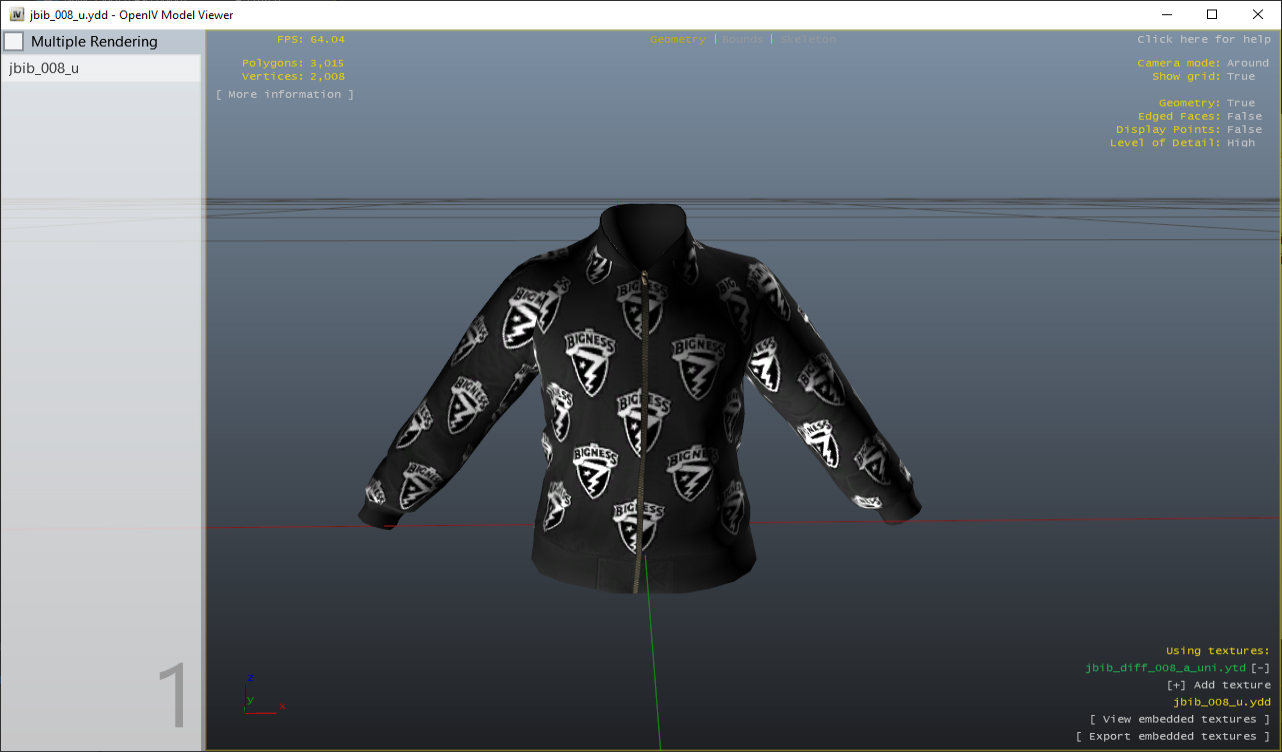This screenshot has width=1282, height=752.
Task: Toggle the Show grid setting
Action: coord(1240,76)
